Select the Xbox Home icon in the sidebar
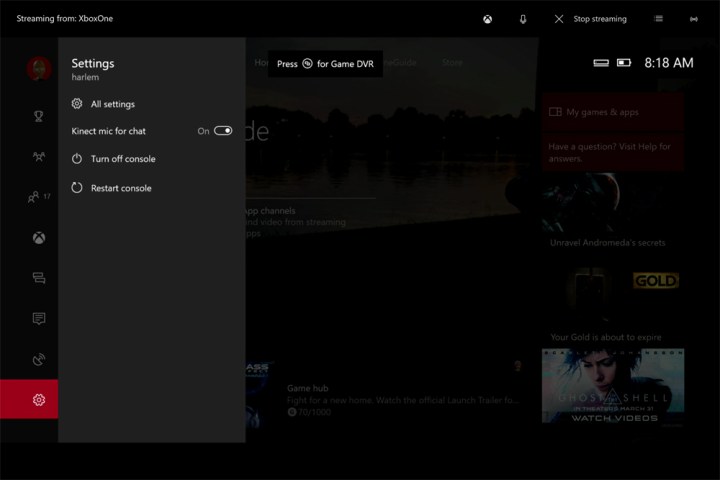Screen dimensions: 720x480 click(39, 237)
